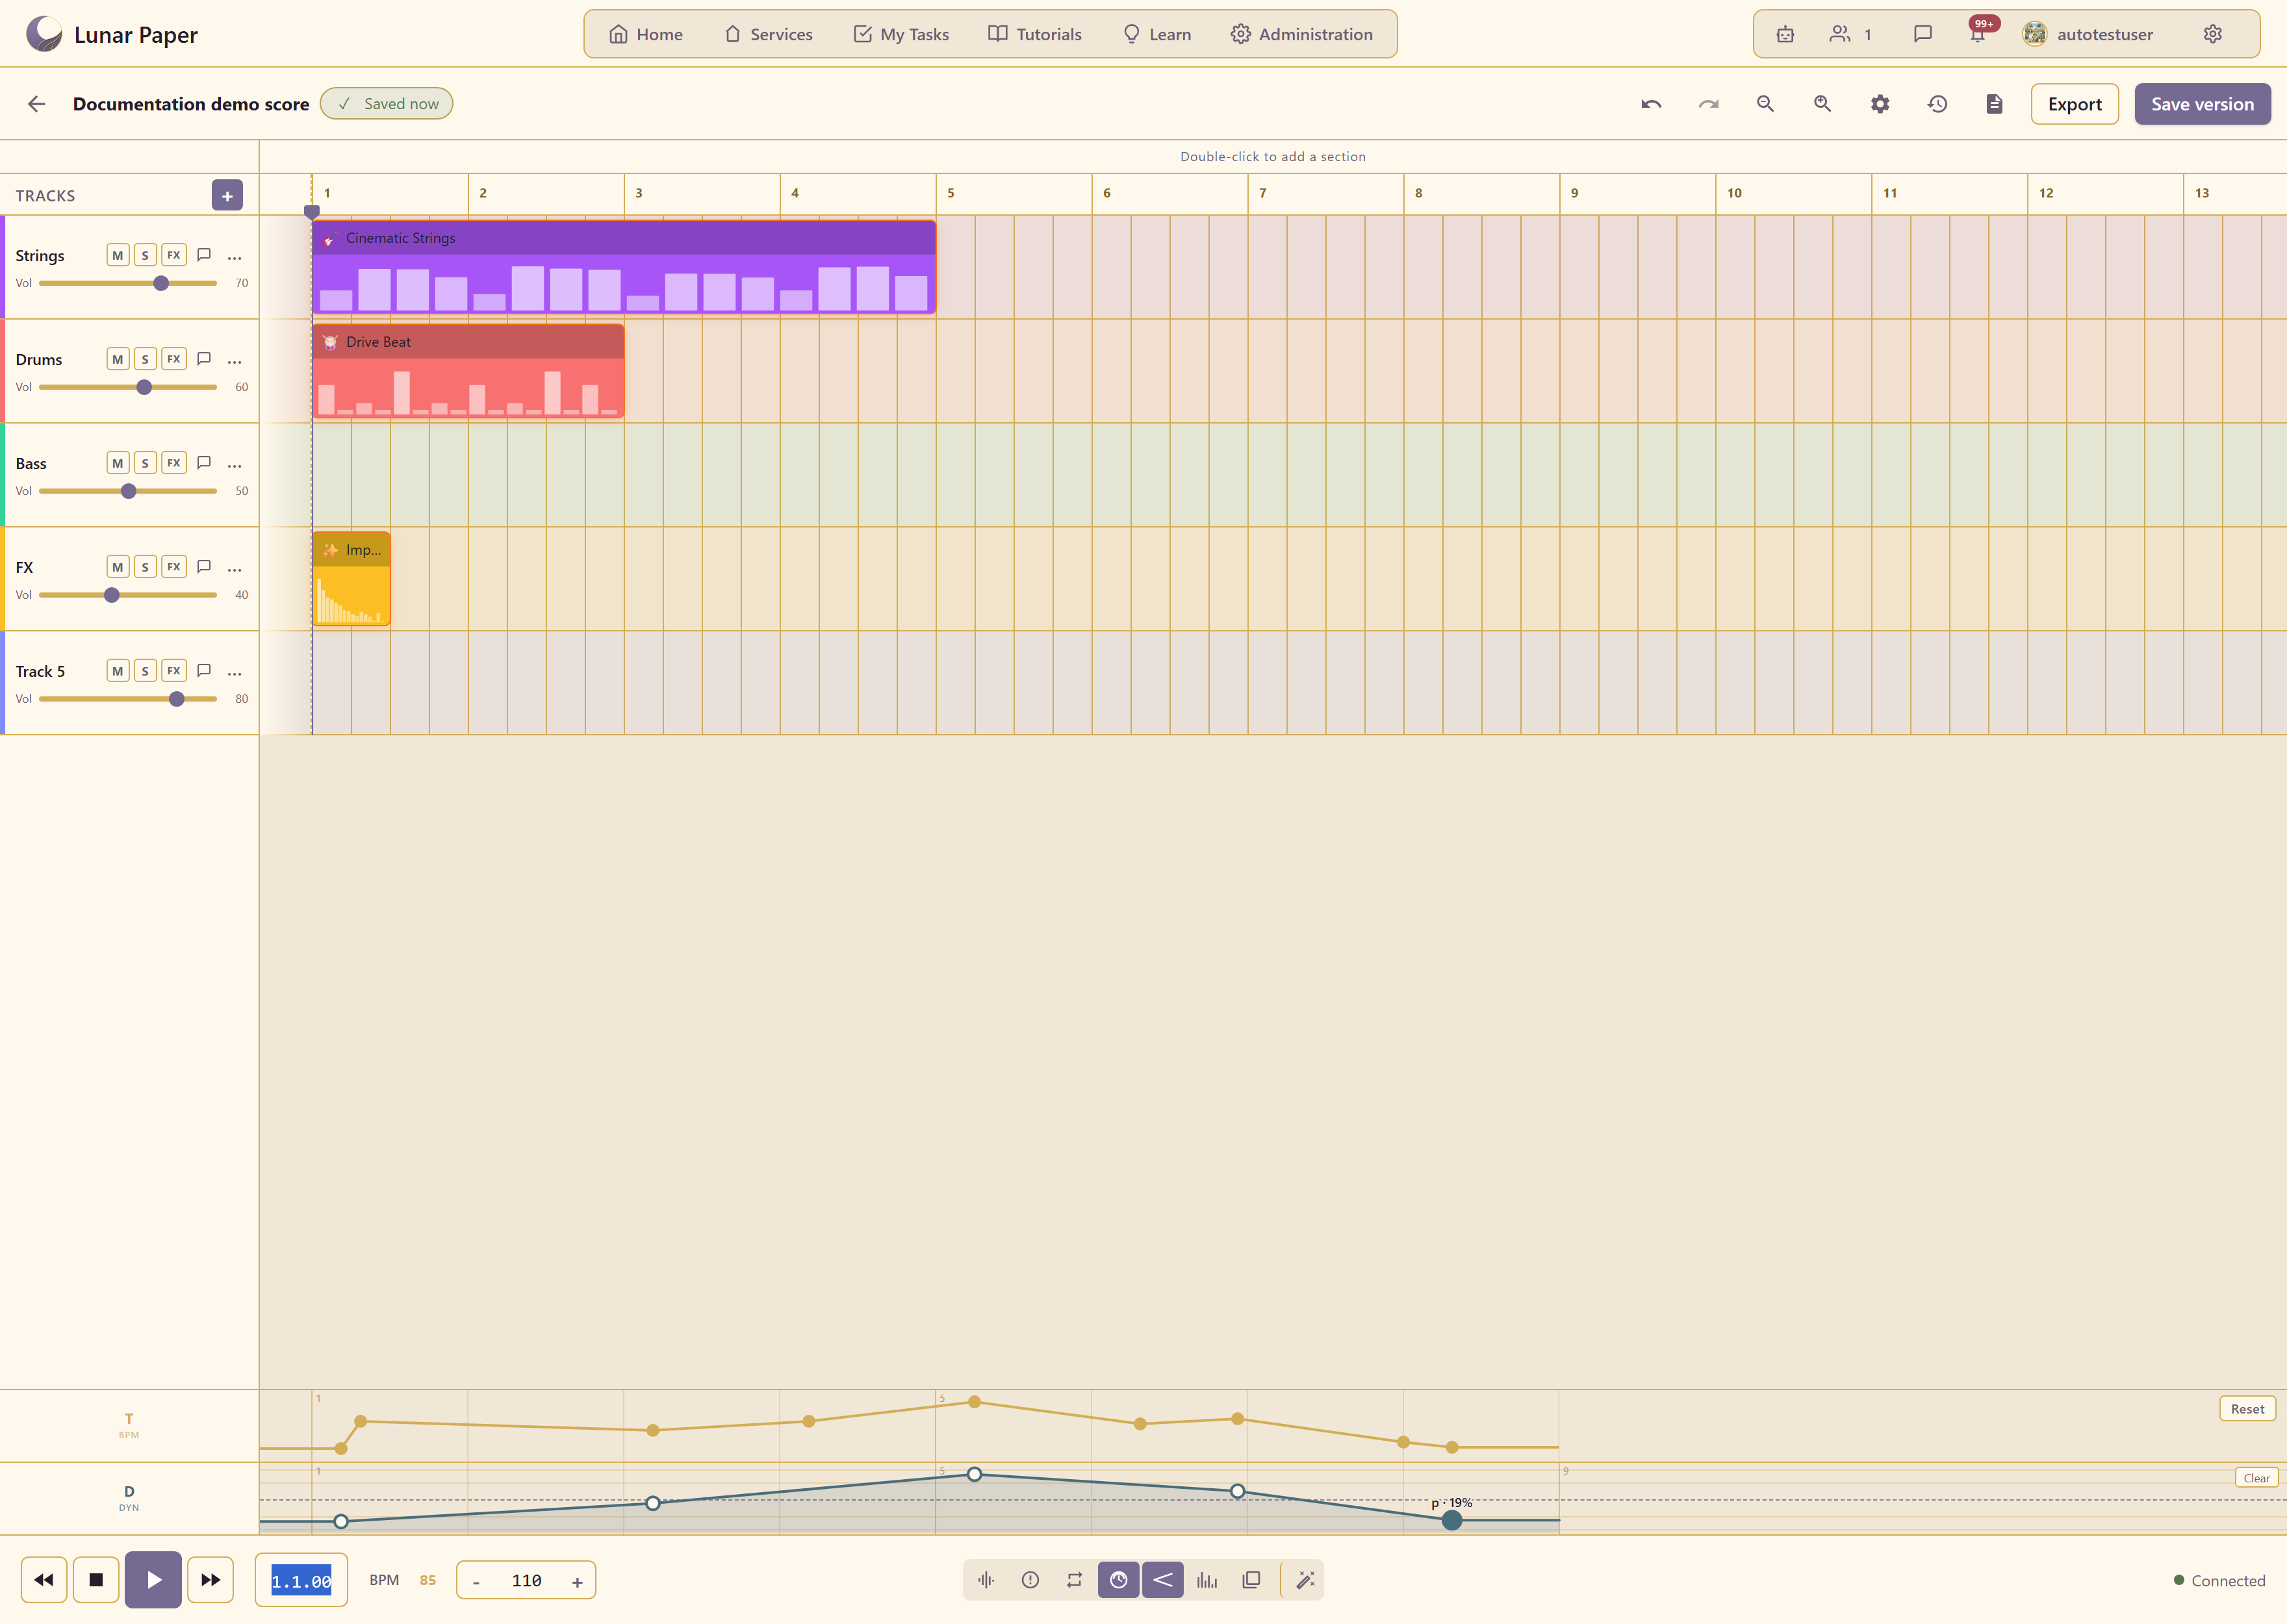Open comment icon on FX track
The image size is (2287, 1624).
(204, 567)
